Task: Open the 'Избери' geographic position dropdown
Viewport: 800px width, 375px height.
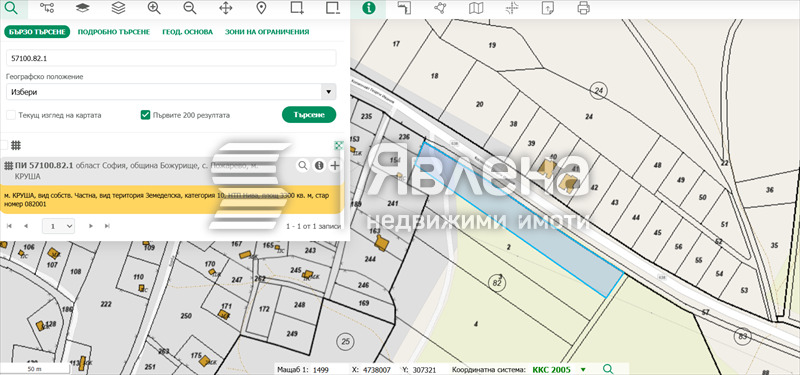Action: coord(171,92)
